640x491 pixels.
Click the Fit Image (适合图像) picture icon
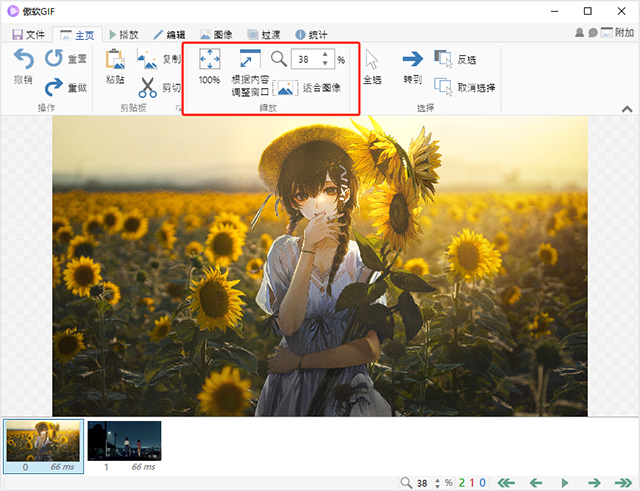tap(285, 87)
